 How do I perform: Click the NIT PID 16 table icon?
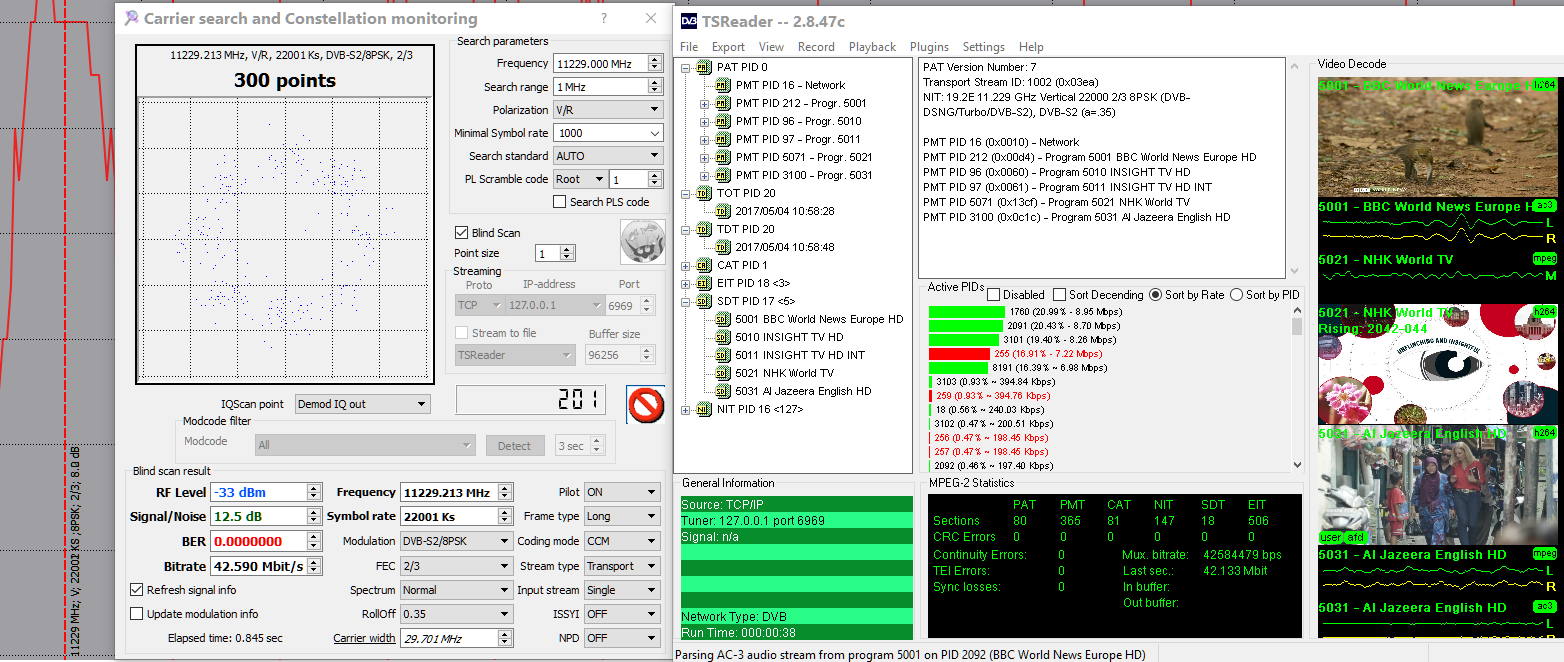pos(703,409)
